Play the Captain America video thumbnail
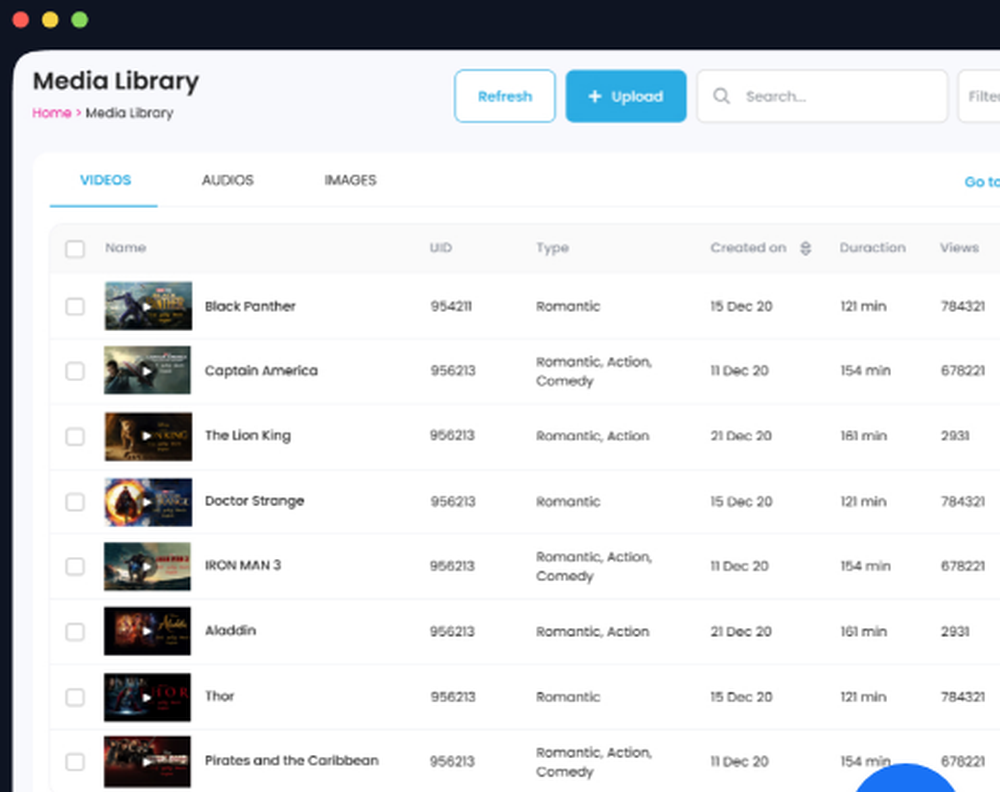 [x=147, y=370]
